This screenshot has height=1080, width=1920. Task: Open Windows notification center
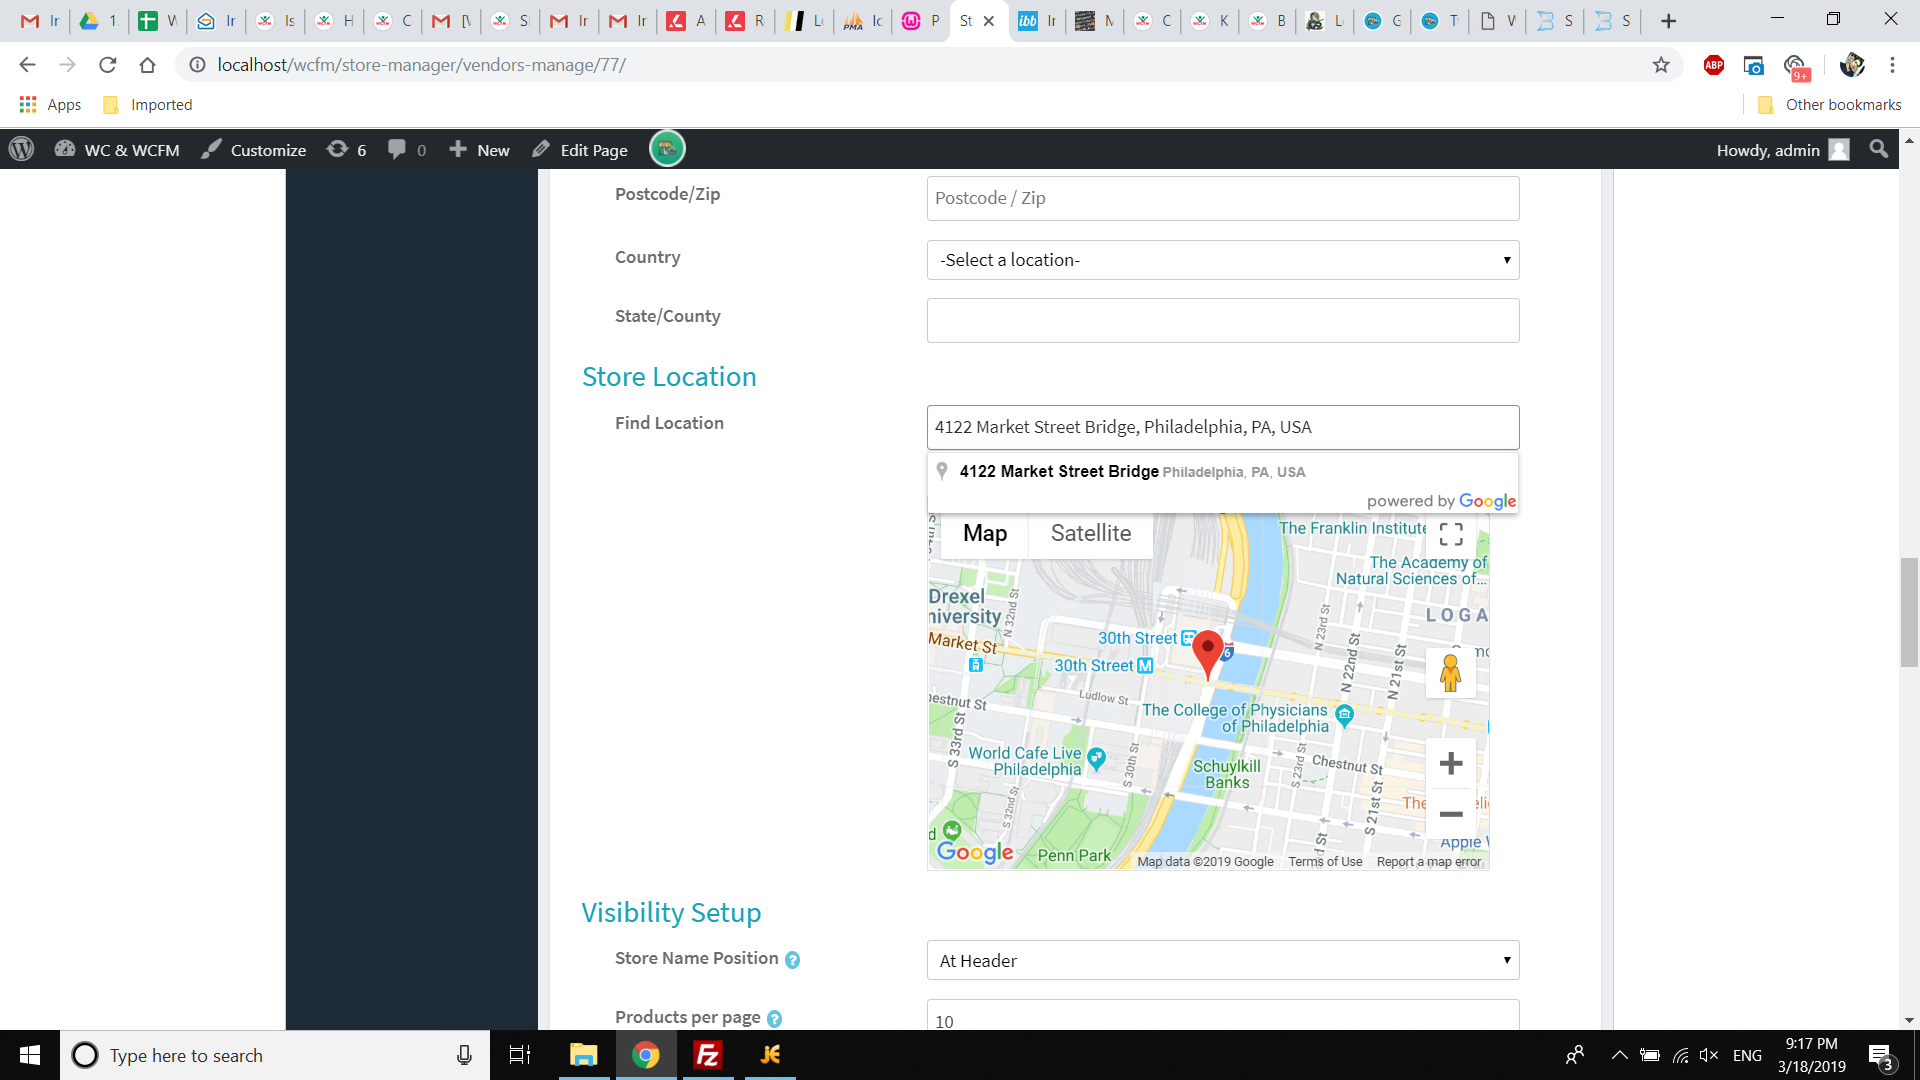(1880, 1056)
